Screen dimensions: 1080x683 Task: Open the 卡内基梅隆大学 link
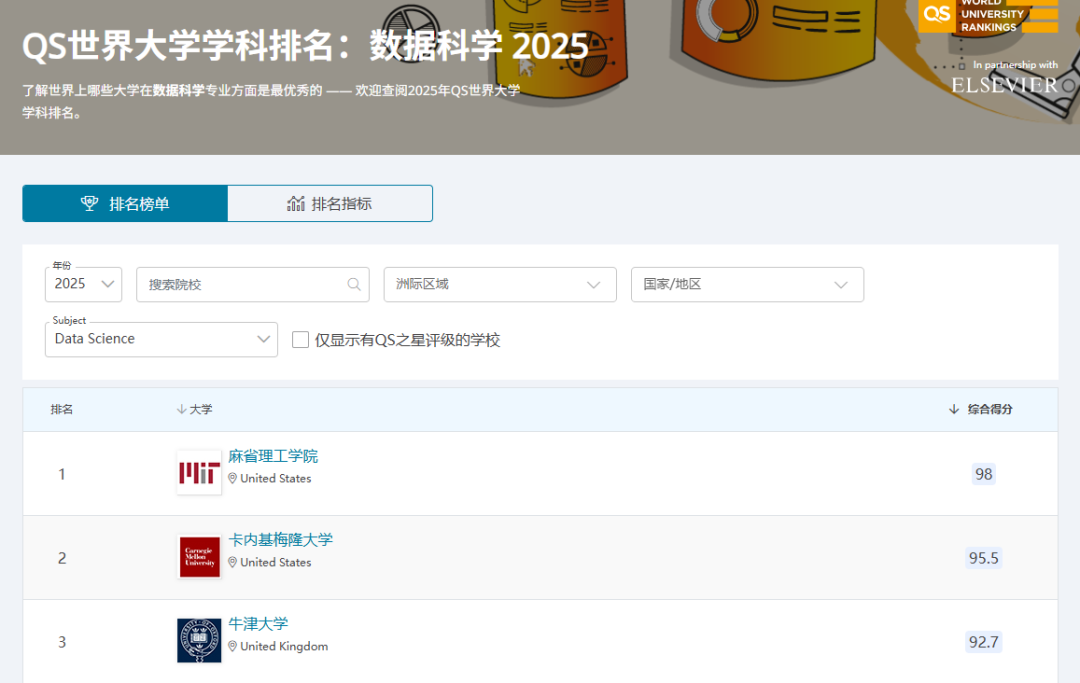pos(280,540)
